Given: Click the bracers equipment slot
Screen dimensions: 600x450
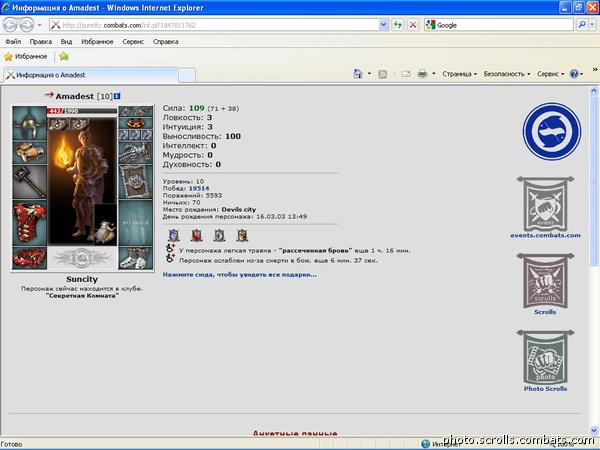Looking at the screenshot, I should 29,152.
